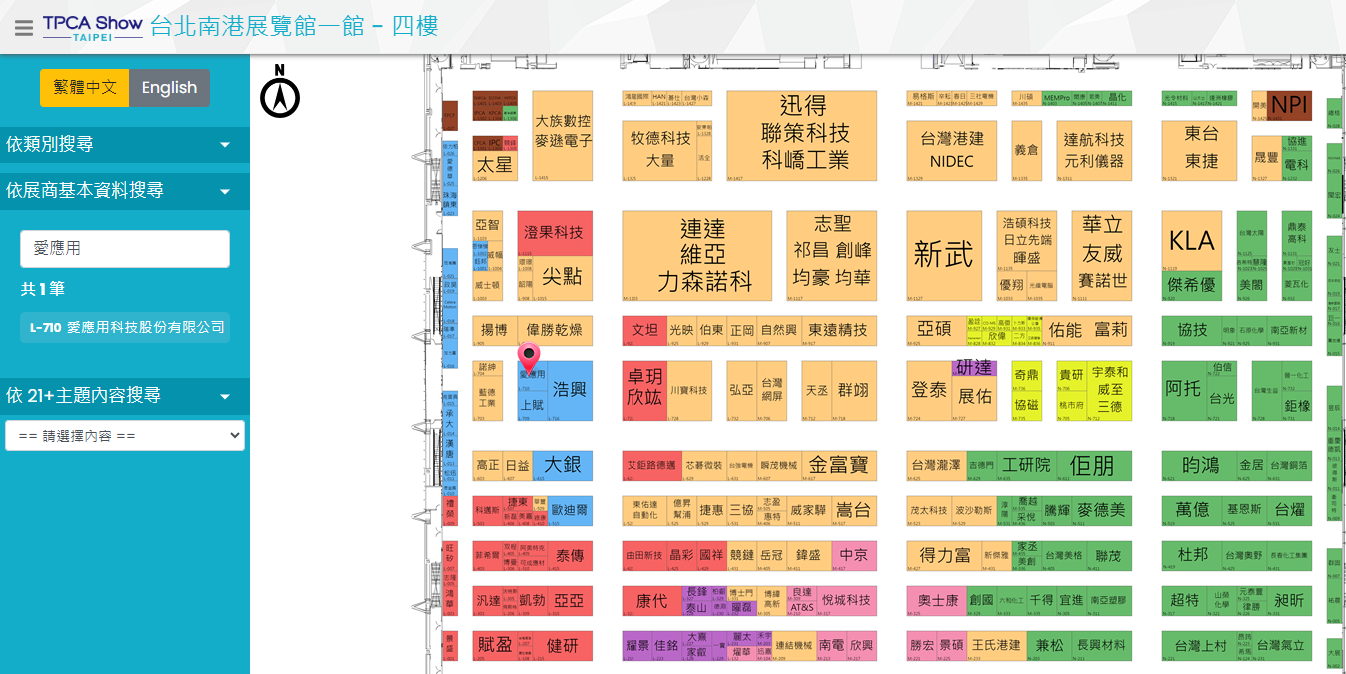Select the 萬億 booth

(x=1192, y=510)
